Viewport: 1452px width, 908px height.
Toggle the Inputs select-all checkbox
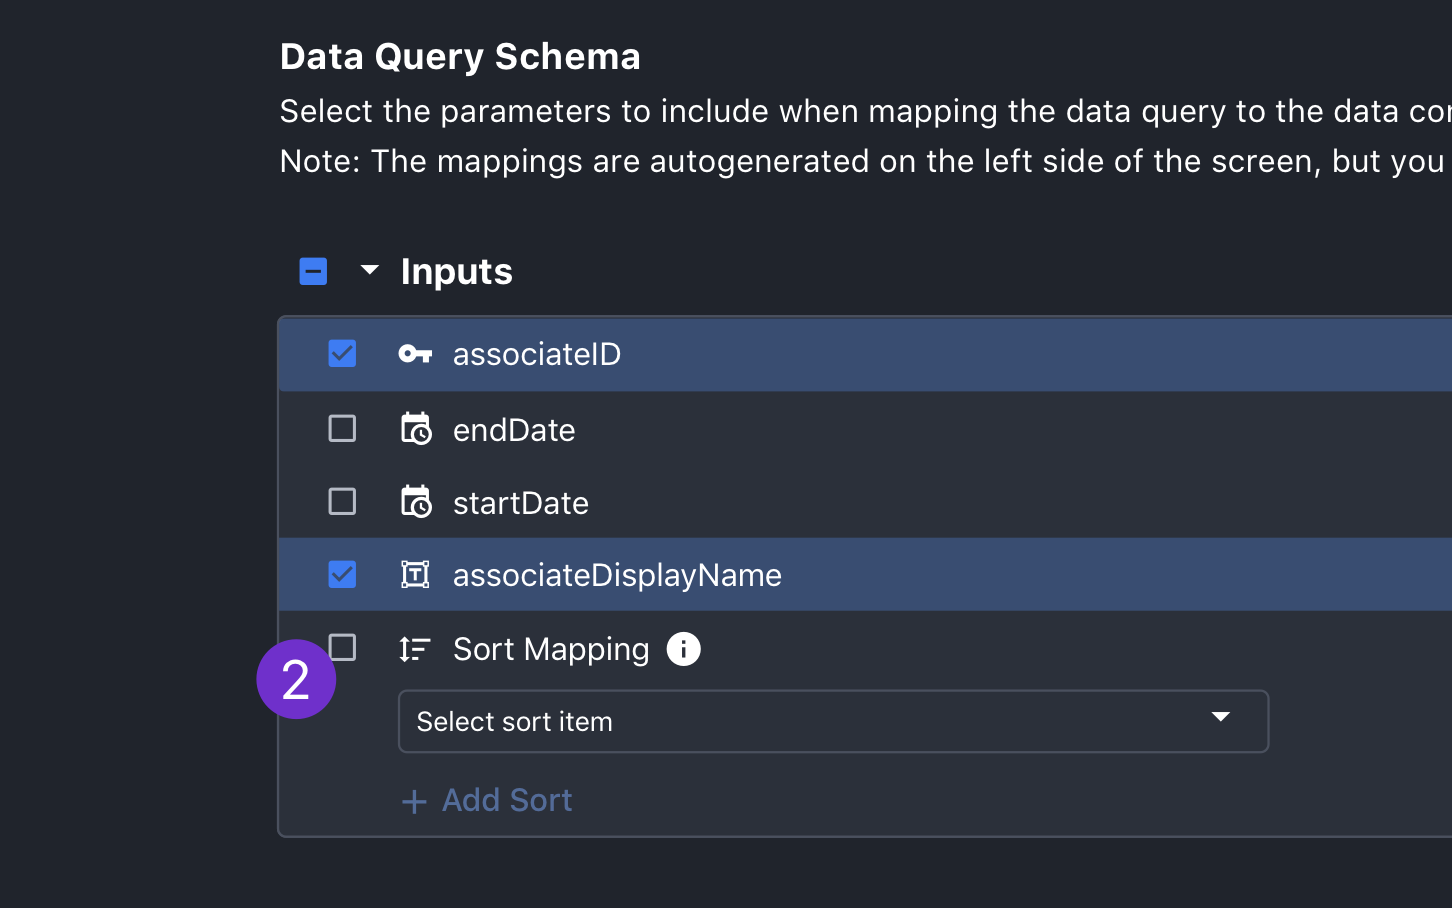[313, 271]
